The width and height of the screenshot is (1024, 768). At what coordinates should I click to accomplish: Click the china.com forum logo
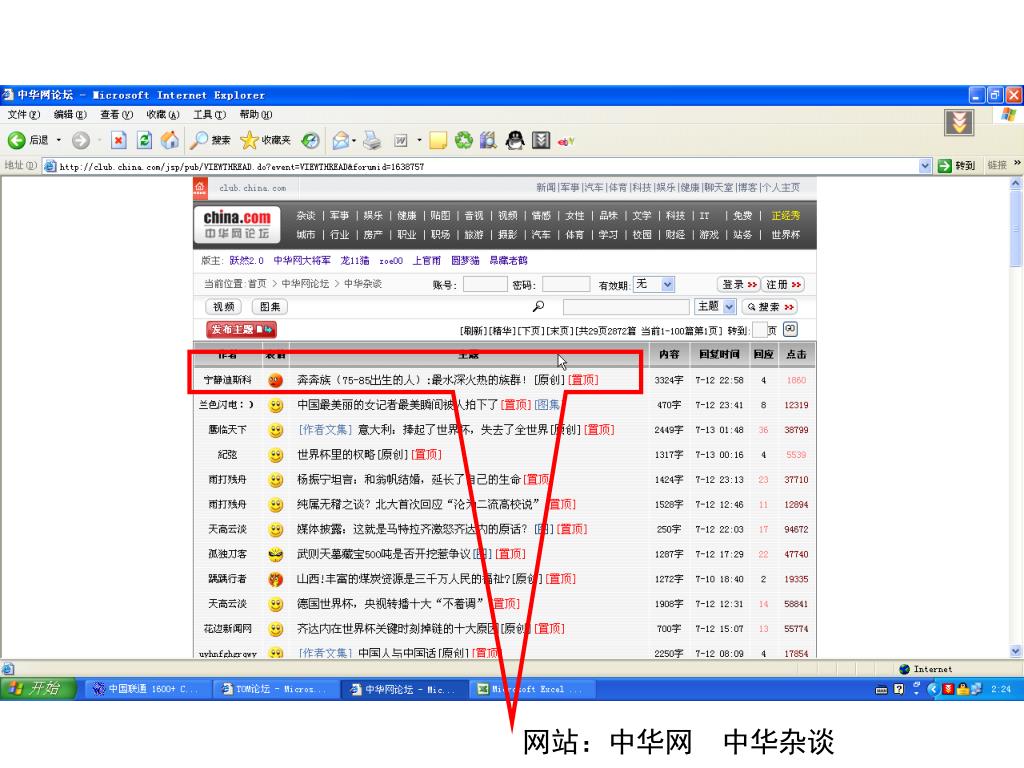(237, 225)
